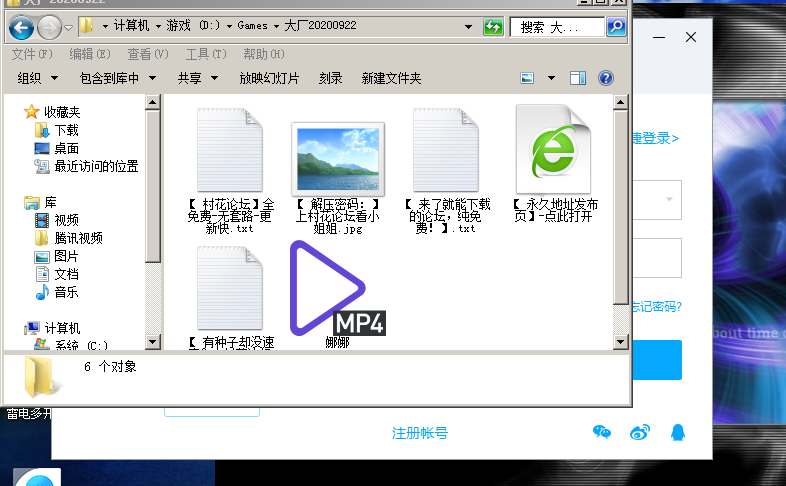Select 腾讯视频 in the navigation tree
Screen dimensions: 786x486
pyautogui.click(x=78, y=238)
